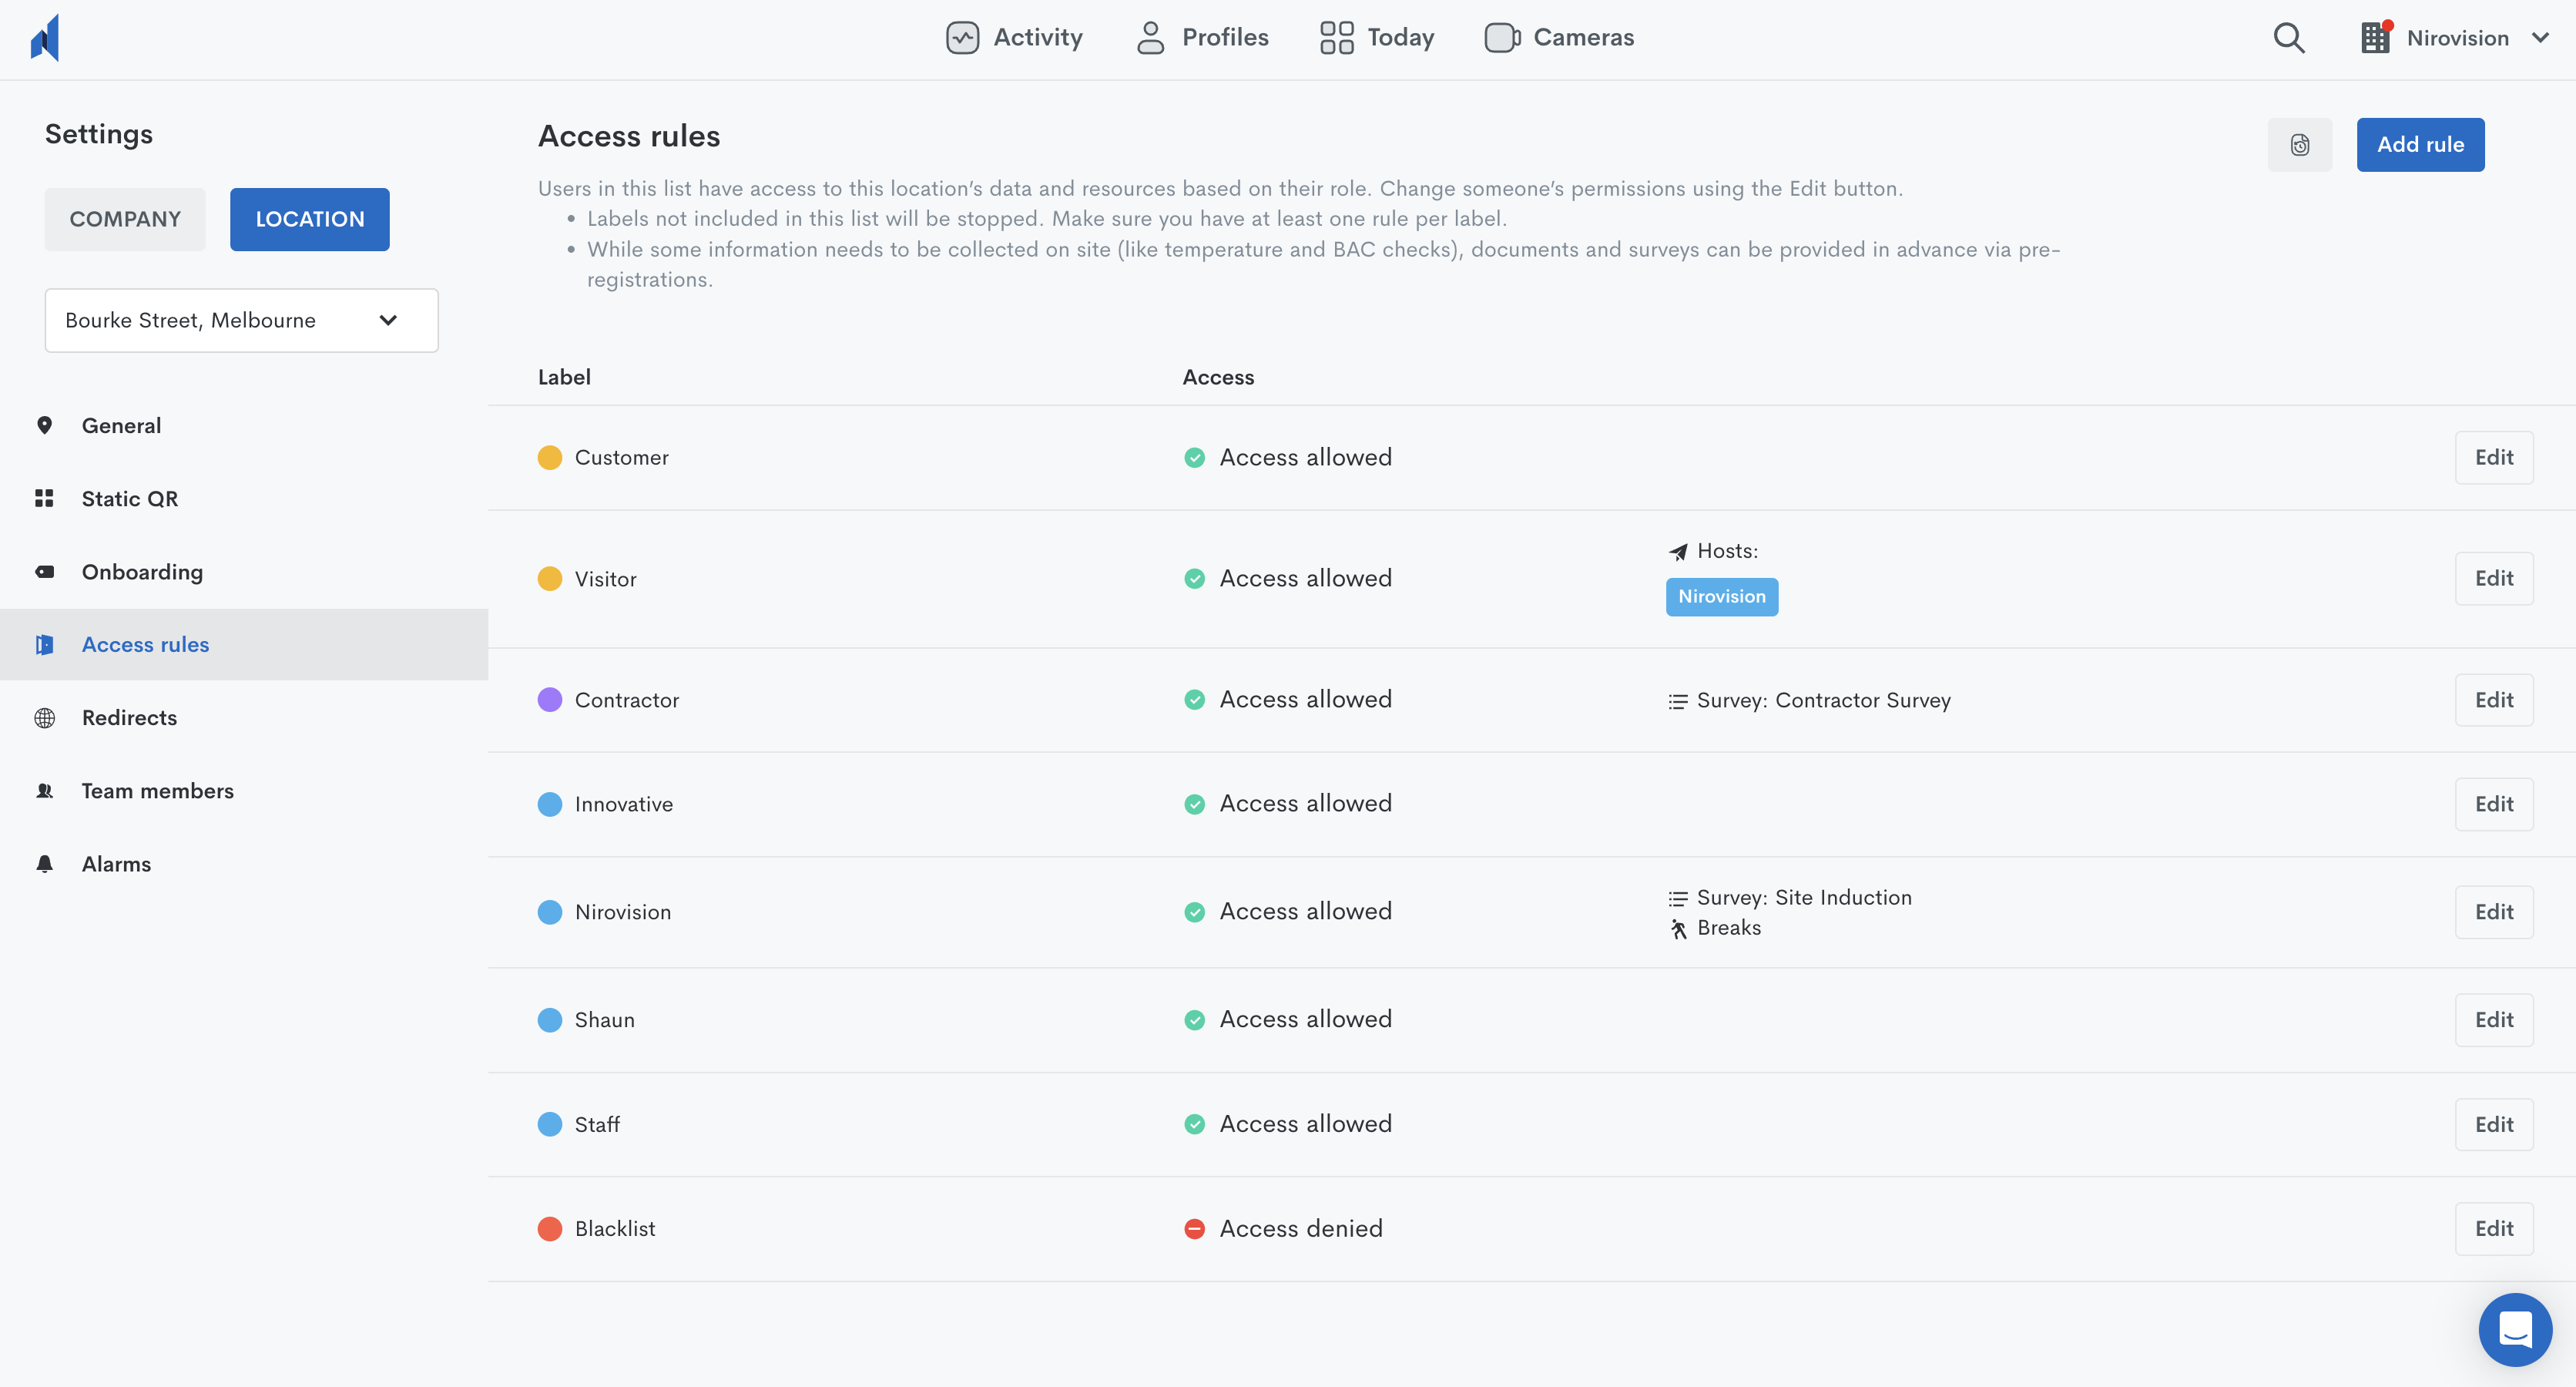Edit the Customer access rule
This screenshot has height=1387, width=2576.
tap(2494, 458)
